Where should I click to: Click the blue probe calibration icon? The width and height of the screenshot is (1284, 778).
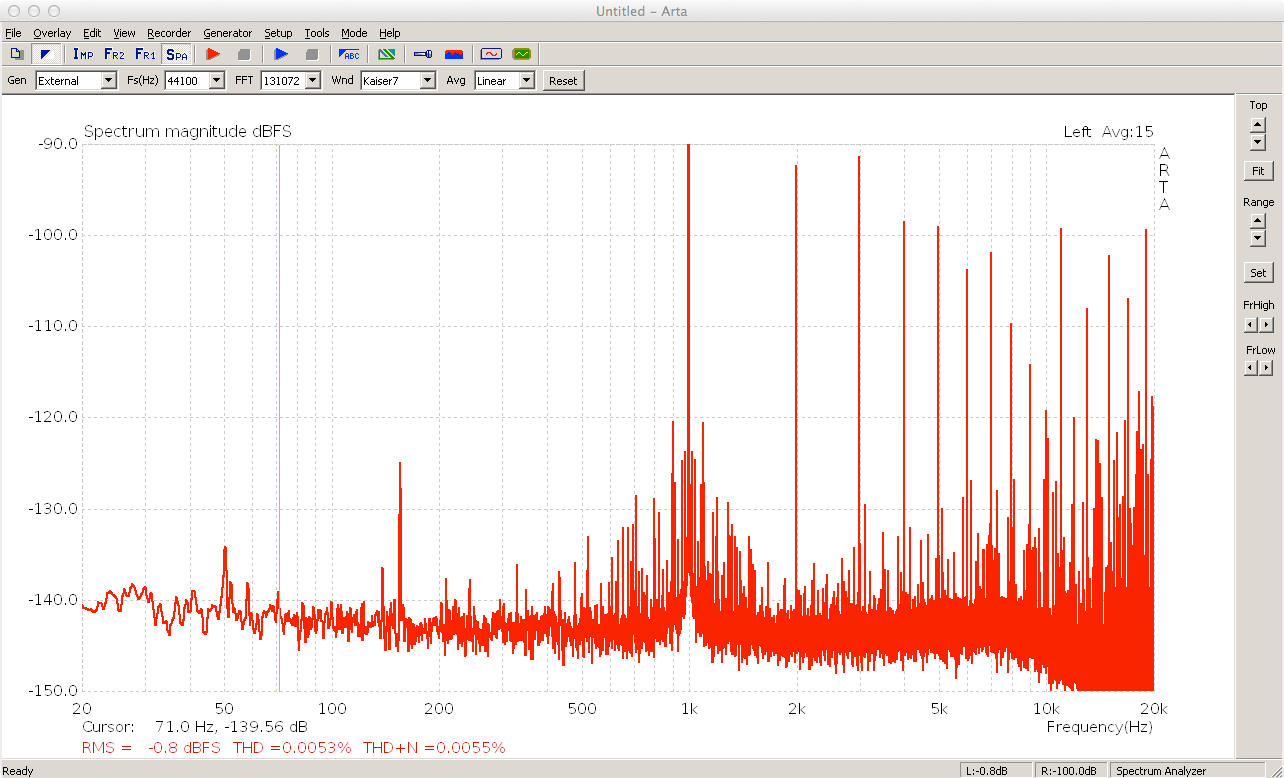pyautogui.click(x=423, y=54)
